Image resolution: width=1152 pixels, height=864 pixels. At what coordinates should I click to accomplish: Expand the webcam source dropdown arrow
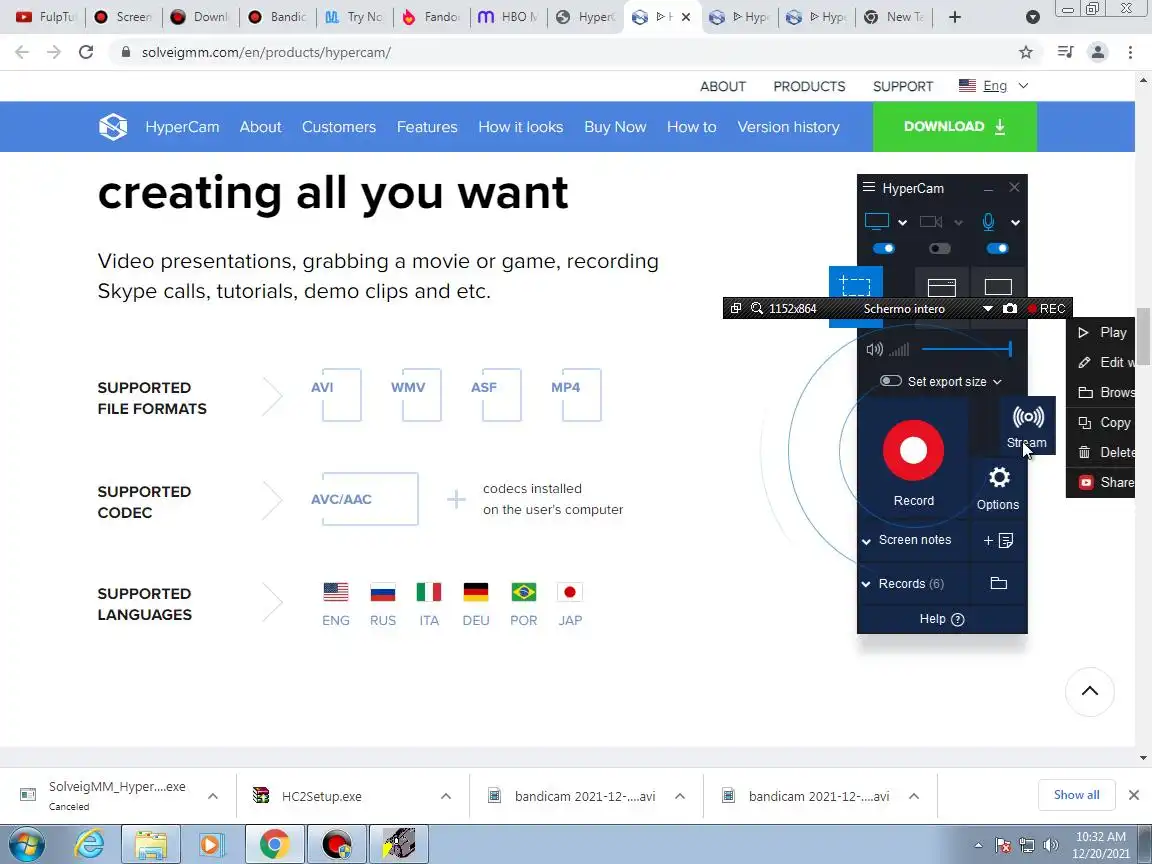tap(958, 223)
